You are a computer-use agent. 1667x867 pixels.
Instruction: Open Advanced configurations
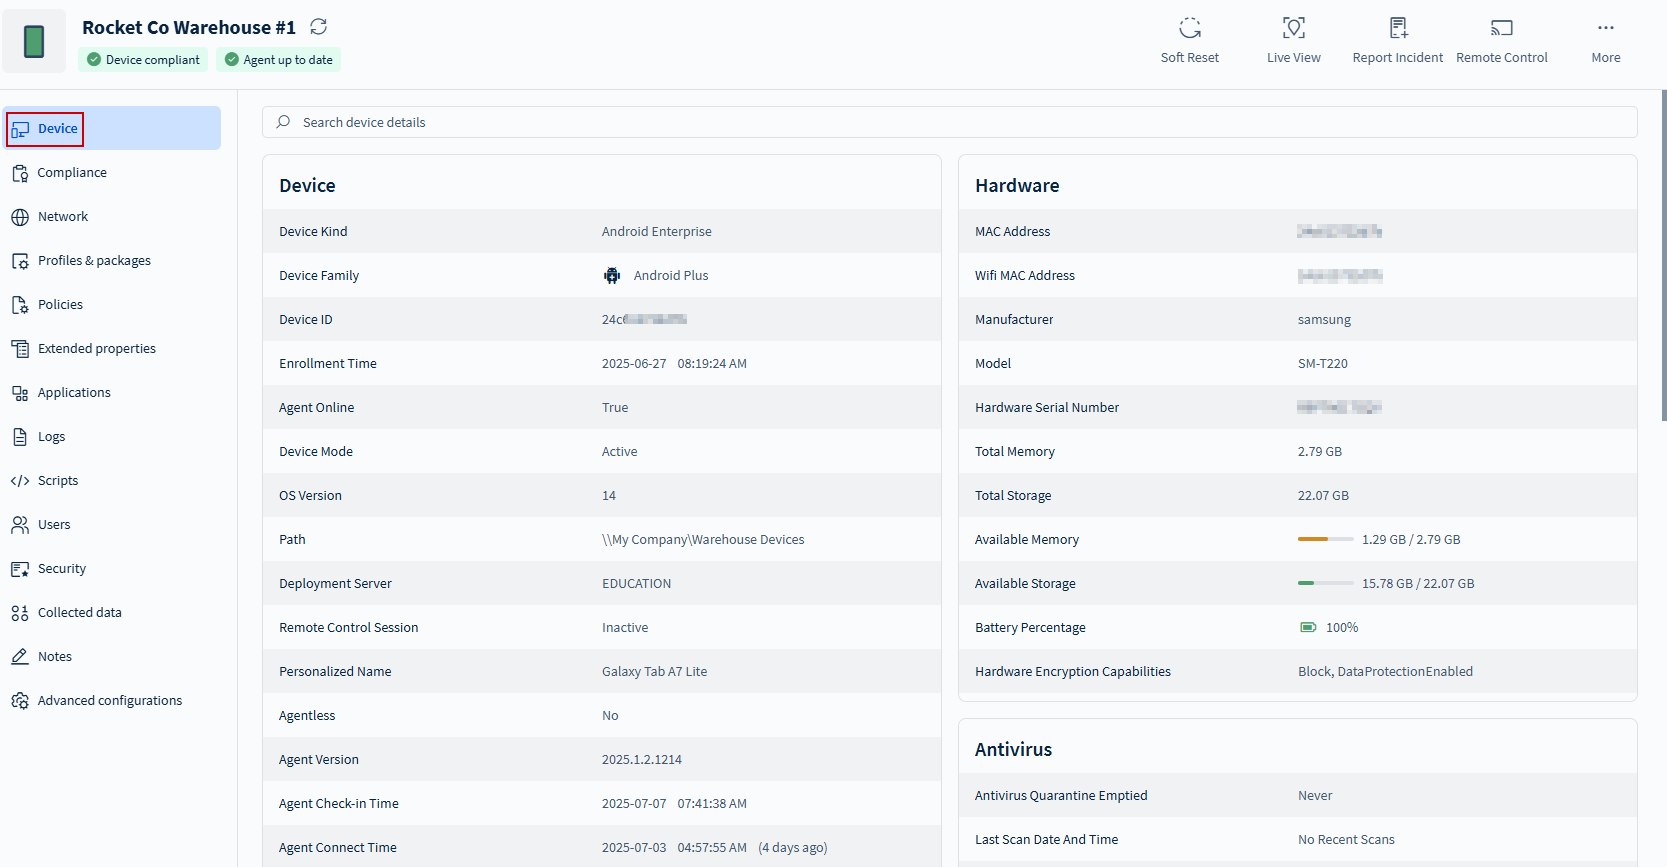click(110, 701)
